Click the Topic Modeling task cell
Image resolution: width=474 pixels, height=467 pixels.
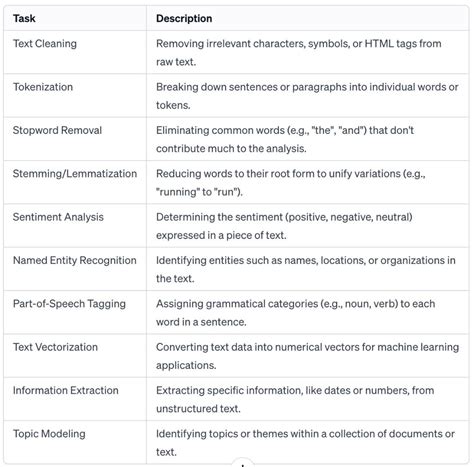click(x=49, y=434)
